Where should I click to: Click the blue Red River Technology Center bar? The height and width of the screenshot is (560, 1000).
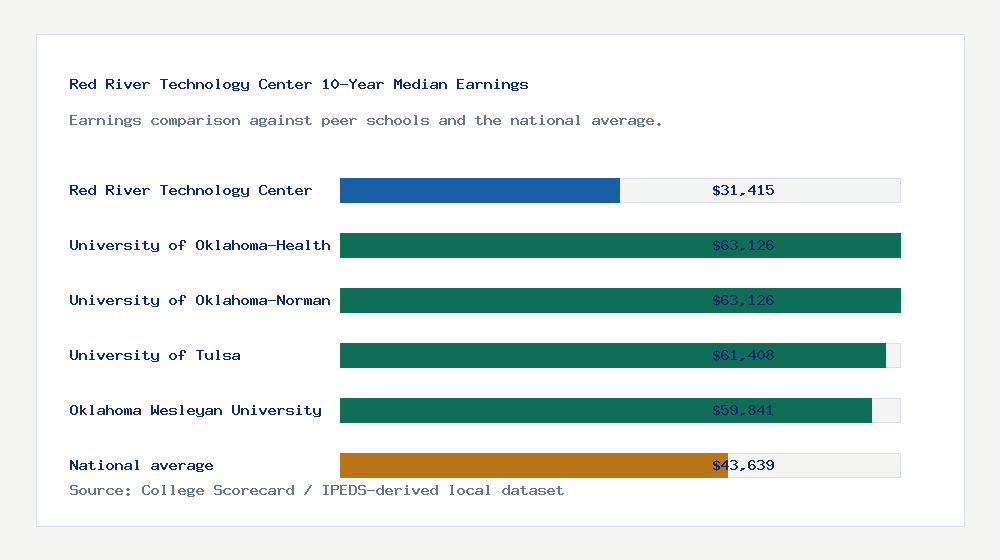click(480, 191)
